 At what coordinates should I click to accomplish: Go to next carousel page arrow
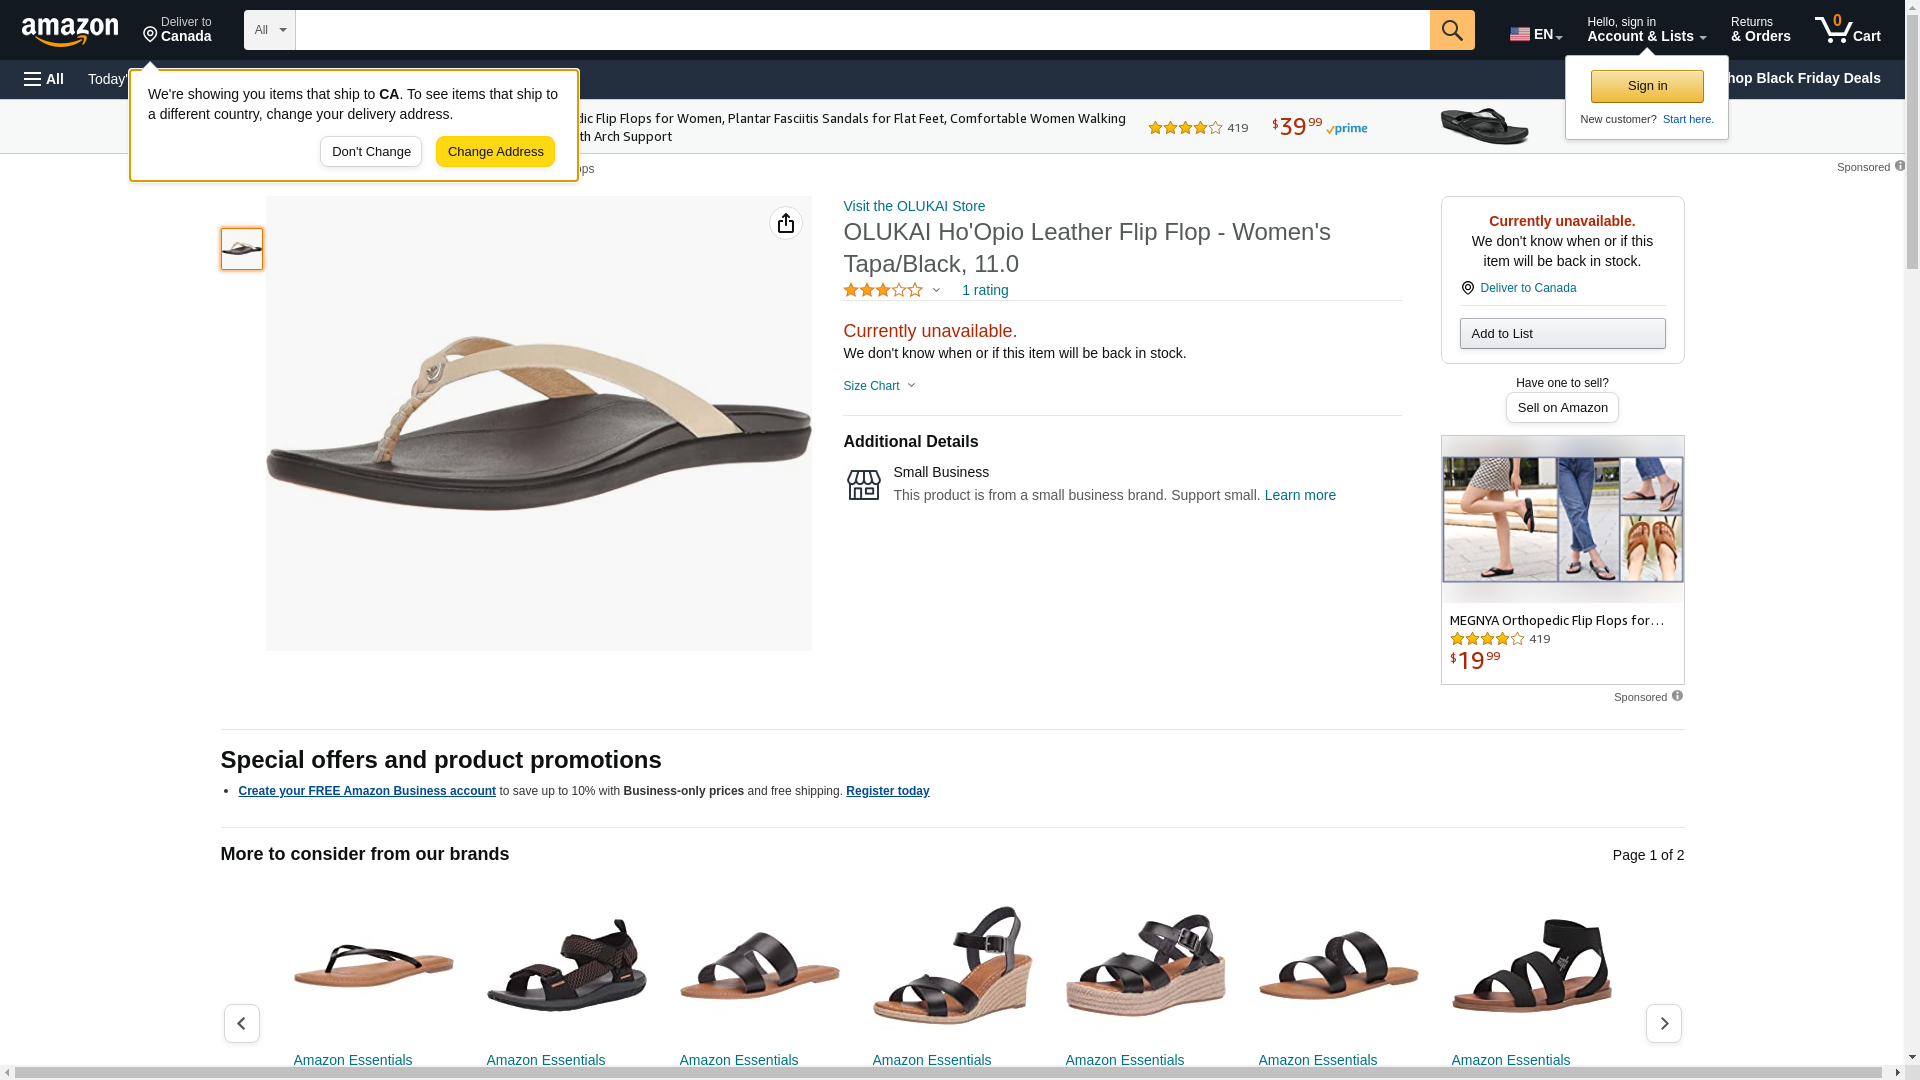pos(1663,1023)
